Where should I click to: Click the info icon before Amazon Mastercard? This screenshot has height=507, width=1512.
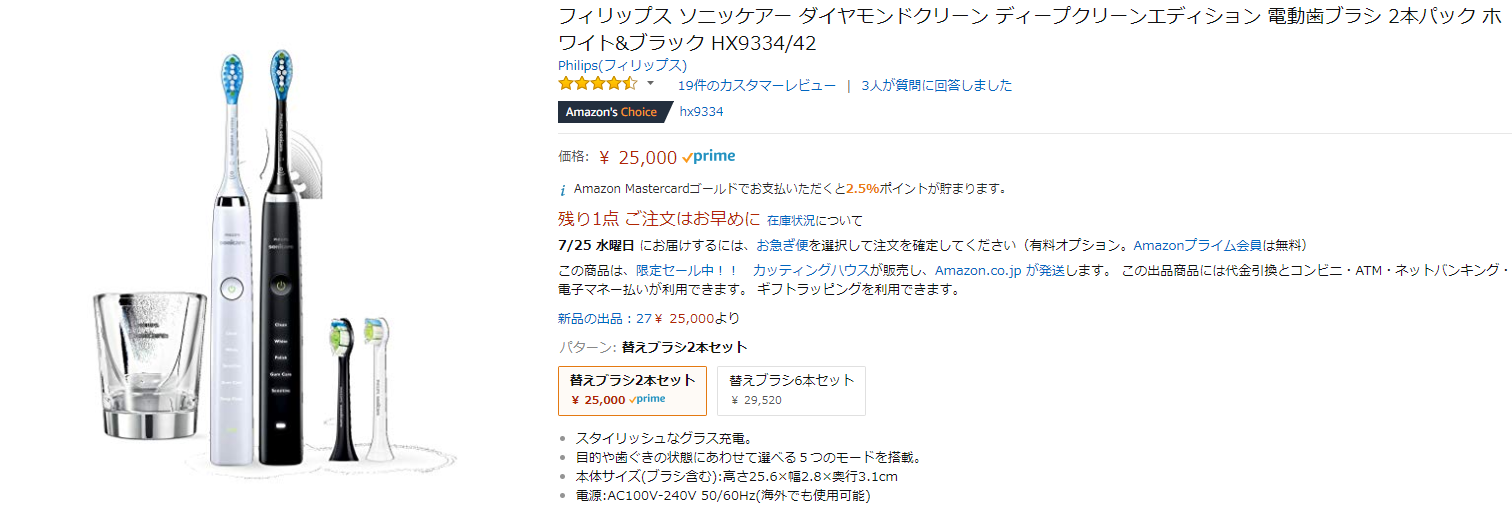point(563,189)
